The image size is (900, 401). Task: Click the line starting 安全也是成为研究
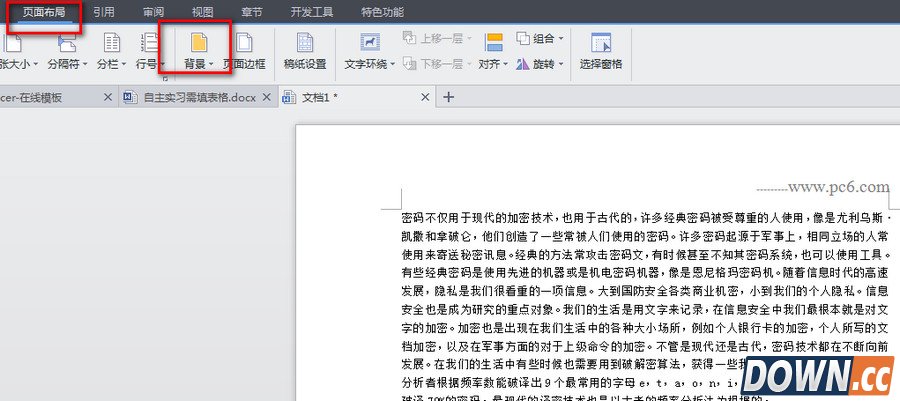point(645,309)
